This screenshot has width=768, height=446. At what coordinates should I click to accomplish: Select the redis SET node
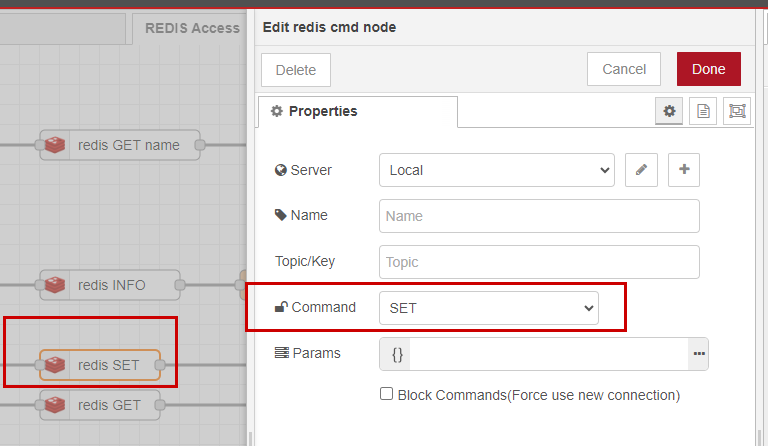[100, 365]
